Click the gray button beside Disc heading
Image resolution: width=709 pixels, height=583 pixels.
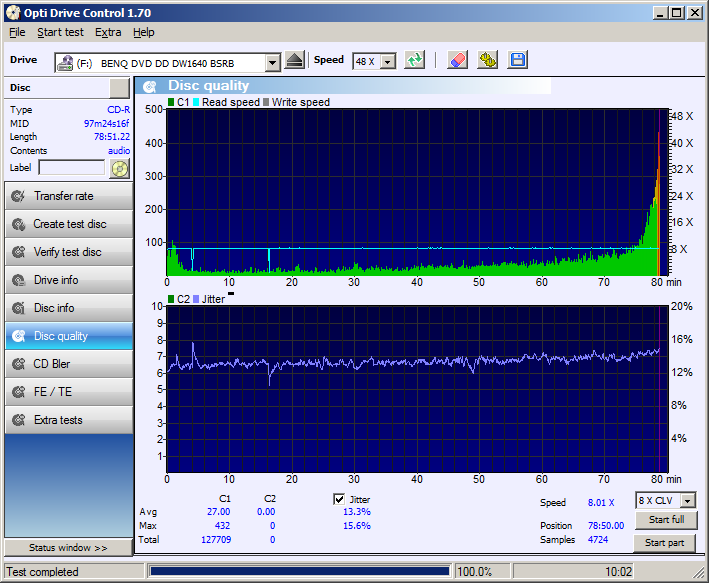tap(119, 88)
